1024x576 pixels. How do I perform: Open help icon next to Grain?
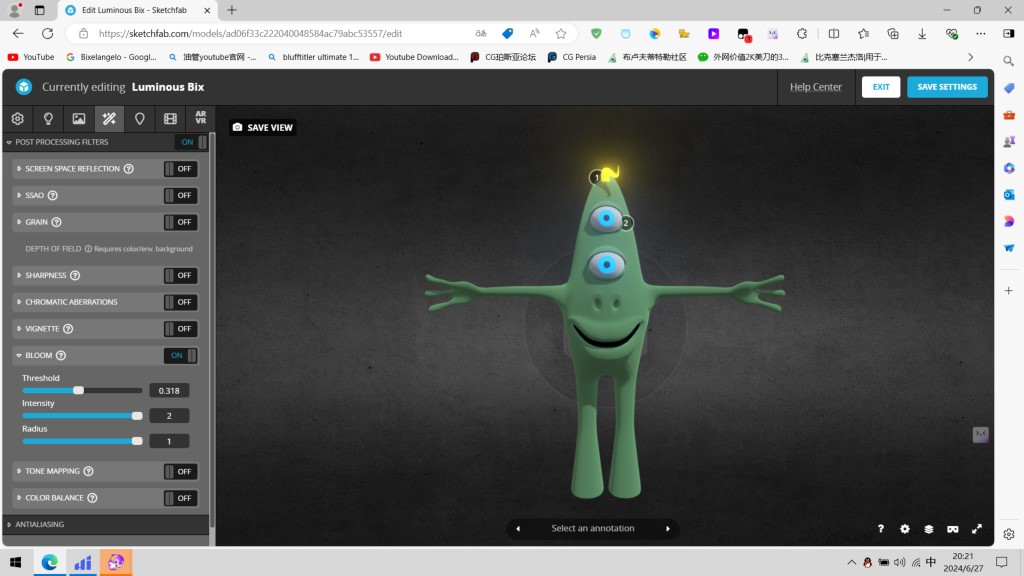click(x=57, y=222)
